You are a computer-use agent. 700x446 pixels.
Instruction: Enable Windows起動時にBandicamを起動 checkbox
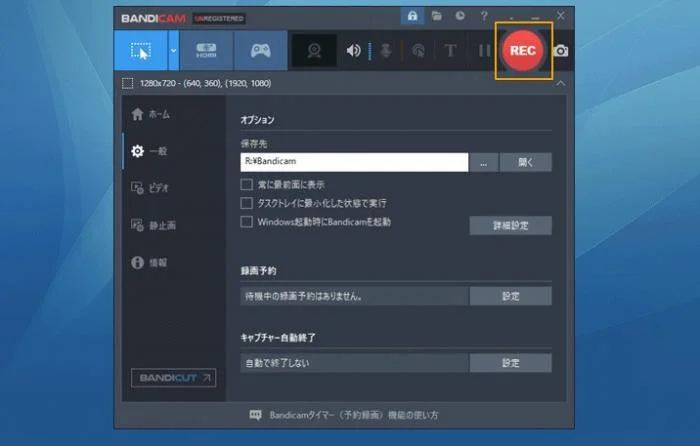tap(246, 222)
